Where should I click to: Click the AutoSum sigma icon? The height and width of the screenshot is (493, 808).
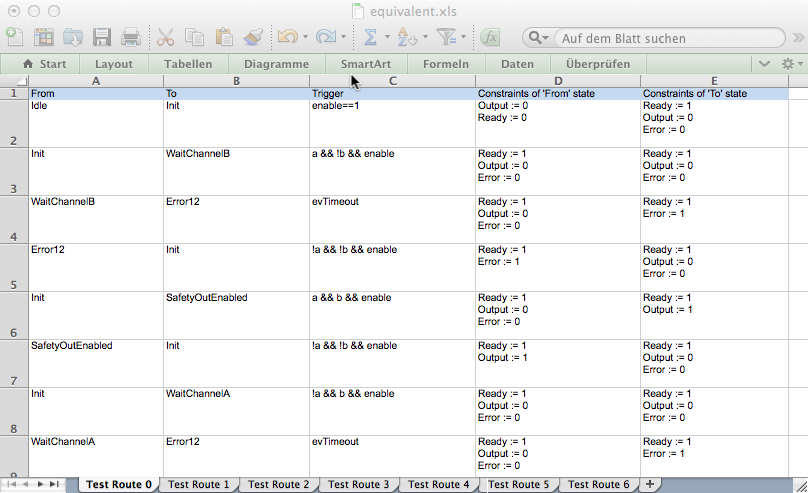370,38
